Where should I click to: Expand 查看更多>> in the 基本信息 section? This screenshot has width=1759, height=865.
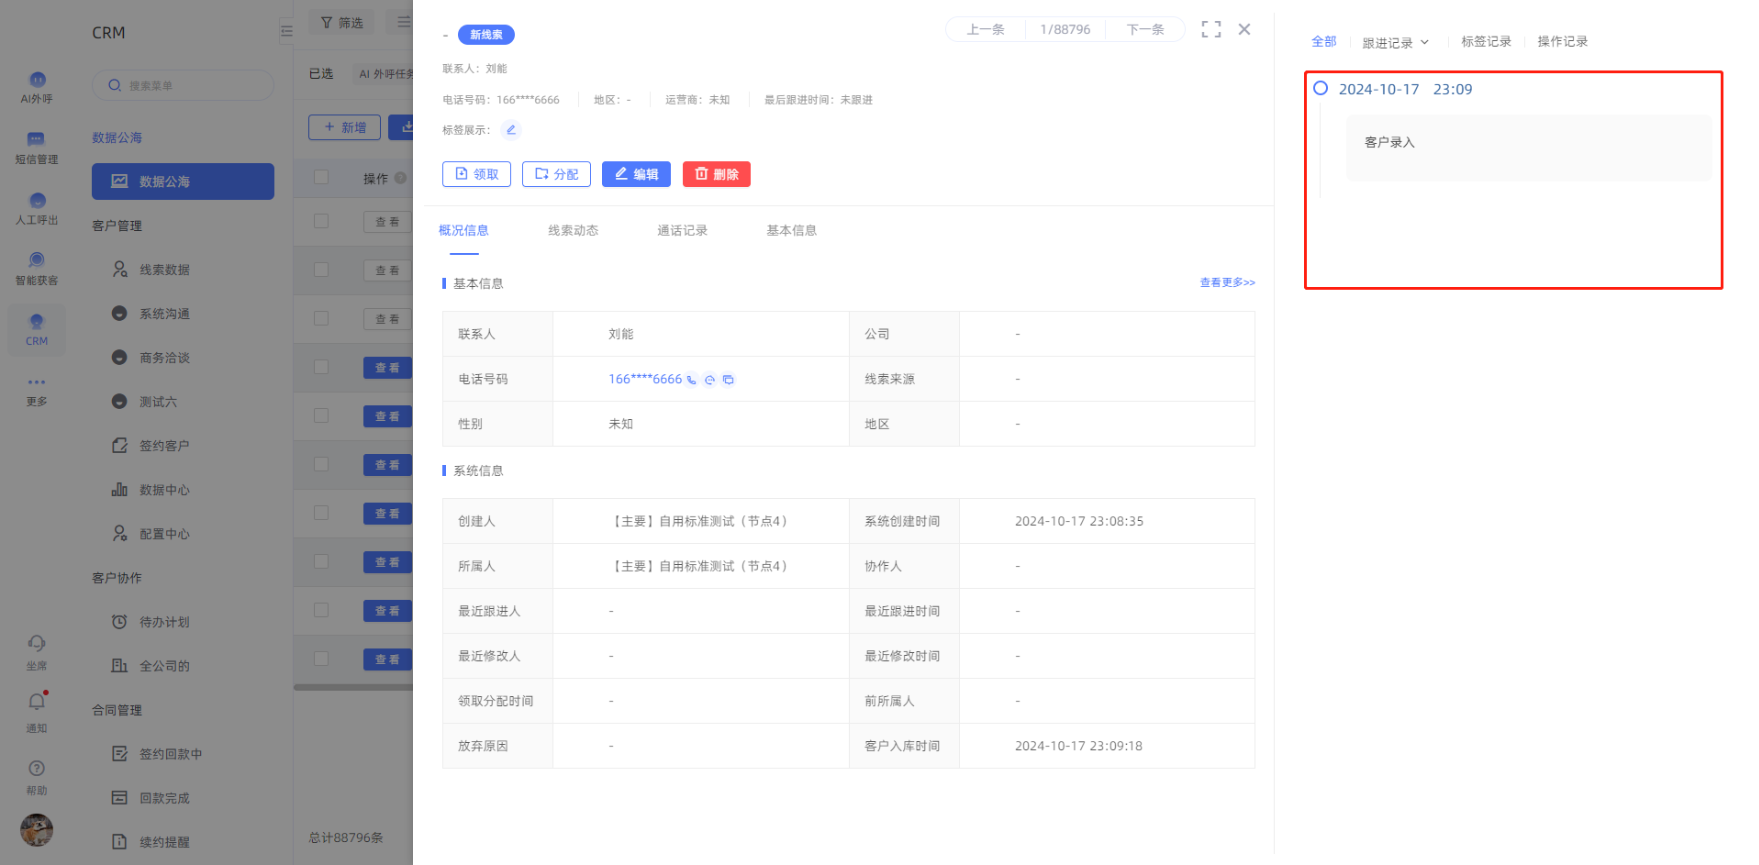coord(1227,283)
